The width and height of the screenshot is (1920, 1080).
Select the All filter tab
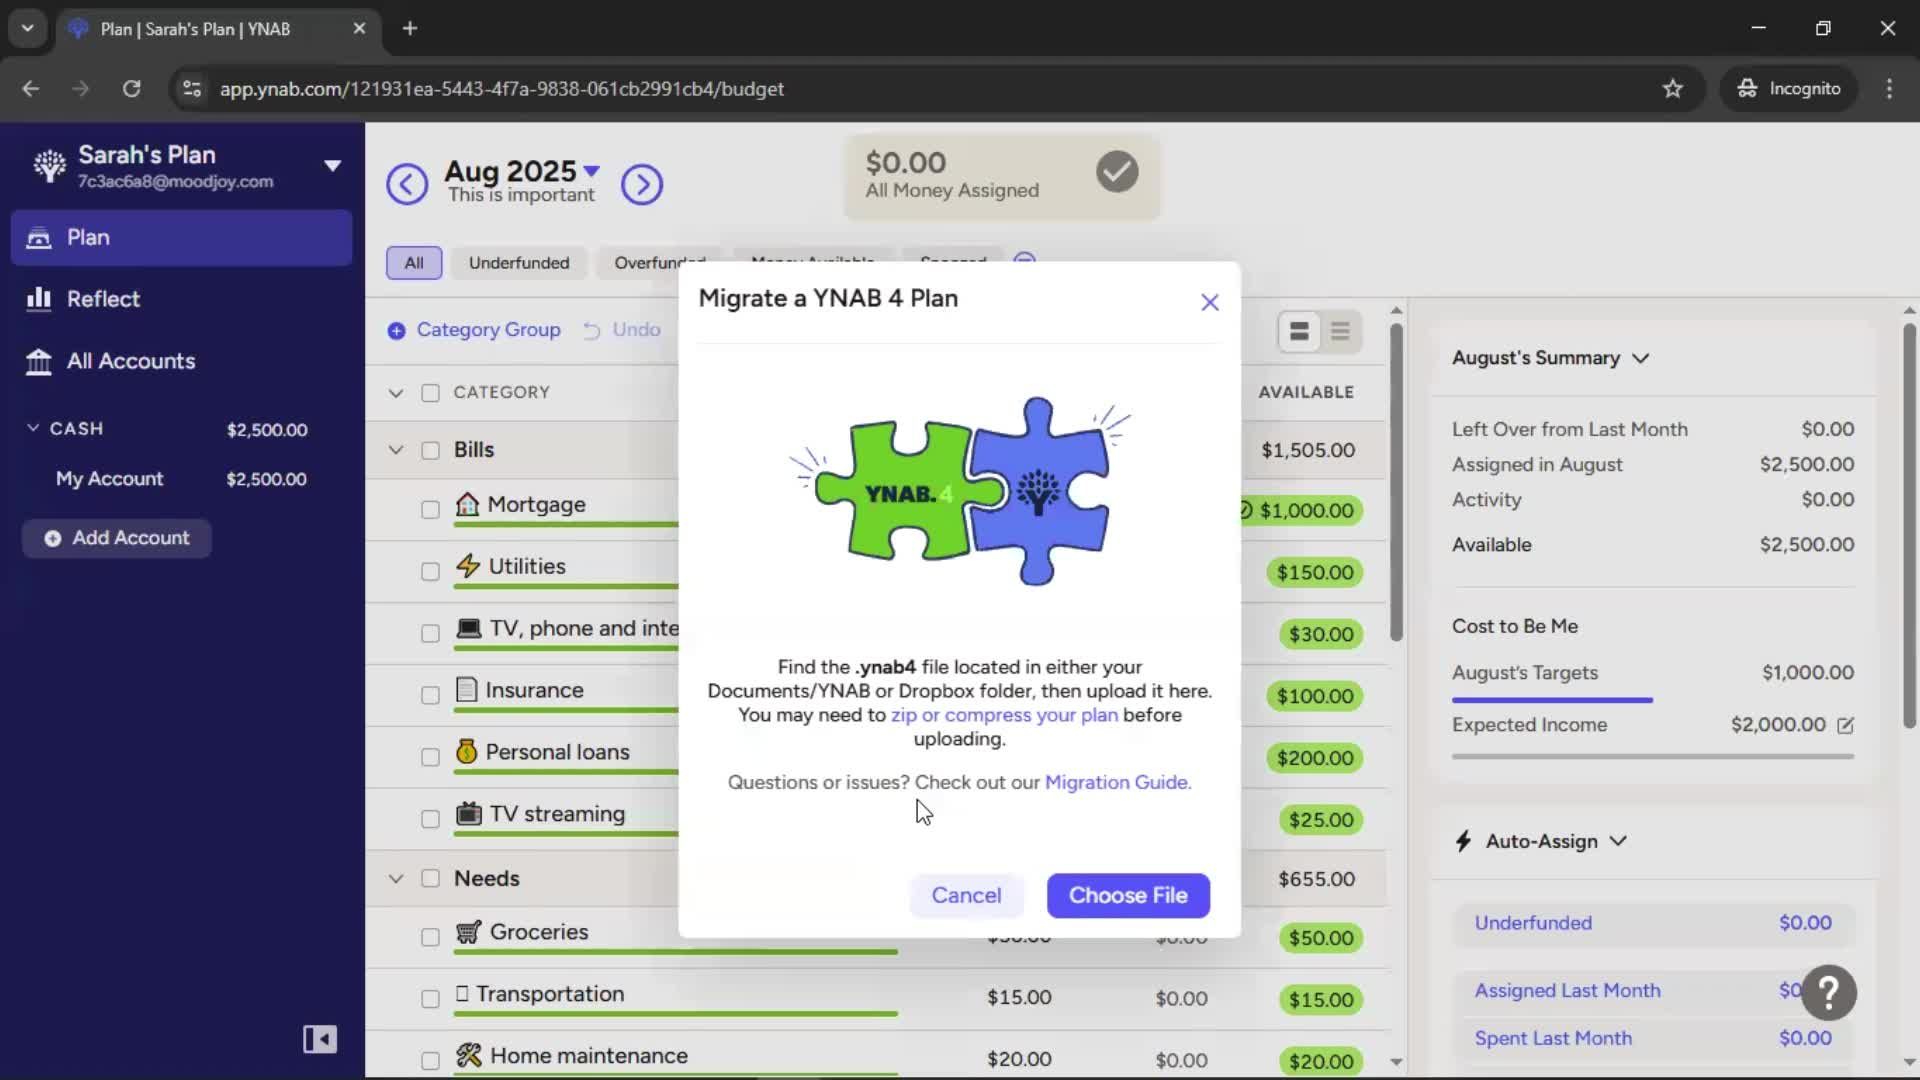(x=414, y=263)
